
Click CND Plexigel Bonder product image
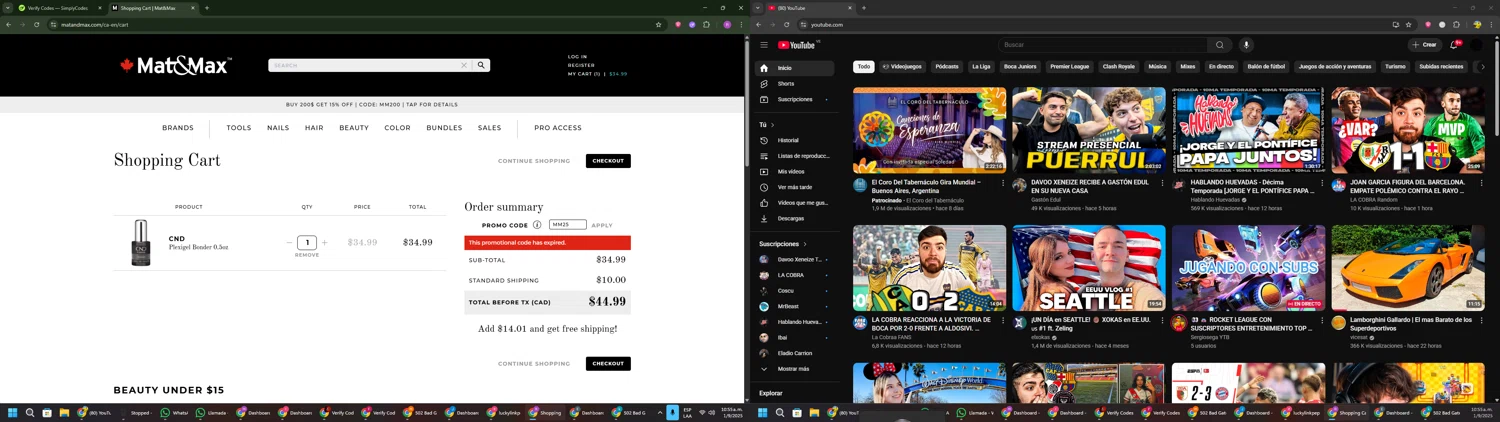[141, 243]
